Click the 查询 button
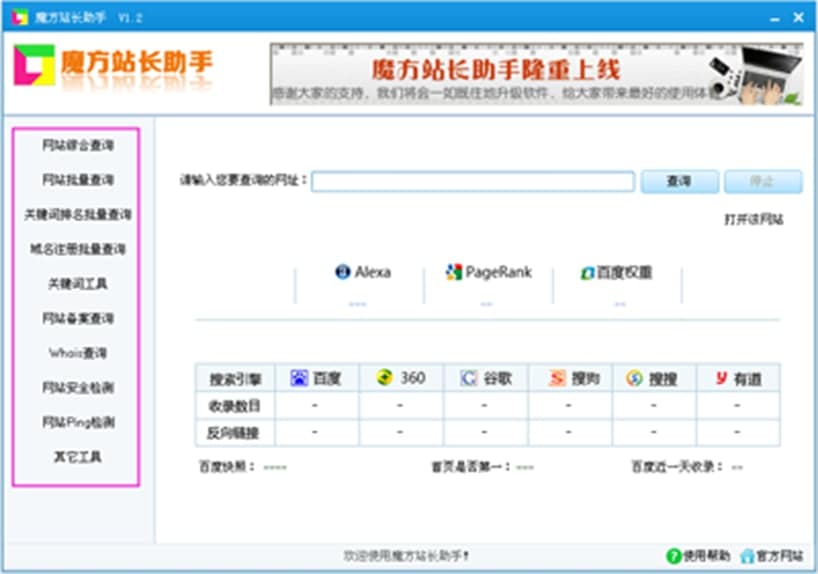The width and height of the screenshot is (818, 574). (679, 182)
